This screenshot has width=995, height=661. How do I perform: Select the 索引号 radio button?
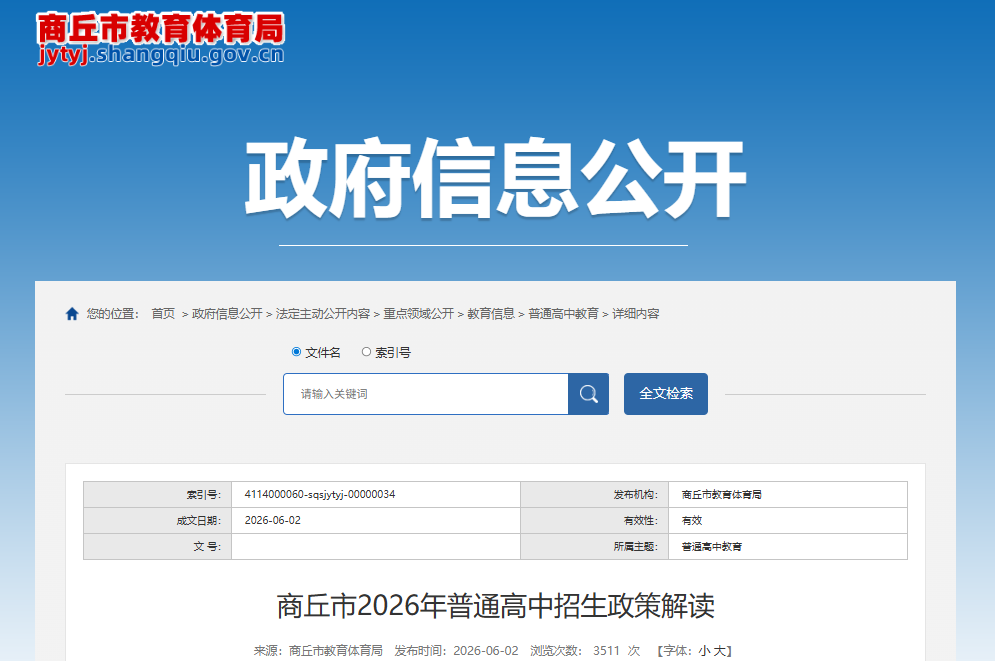pyautogui.click(x=366, y=351)
